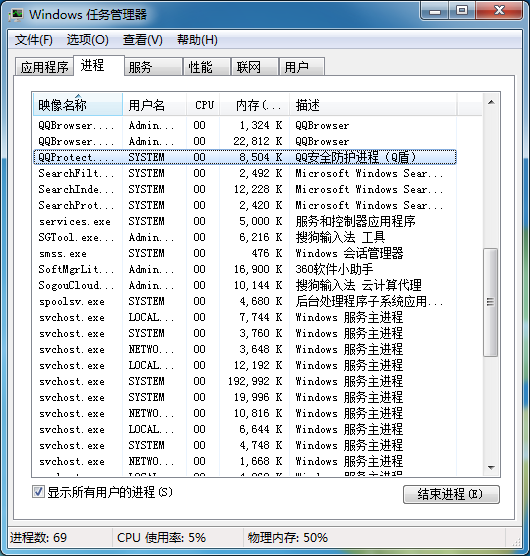This screenshot has height=556, width=530.
Task: Select QQBrowser row with 1,324 K
Action: [x=245, y=125]
